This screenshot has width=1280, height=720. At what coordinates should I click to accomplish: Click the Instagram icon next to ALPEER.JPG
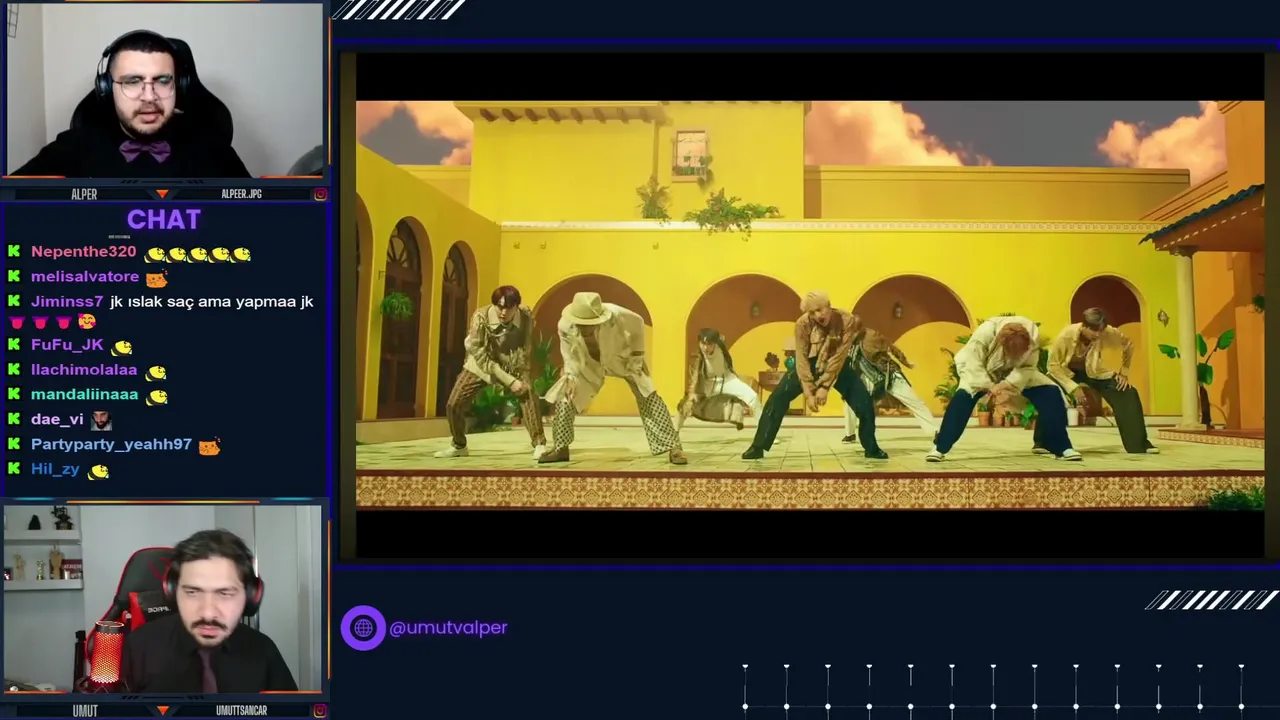click(320, 194)
